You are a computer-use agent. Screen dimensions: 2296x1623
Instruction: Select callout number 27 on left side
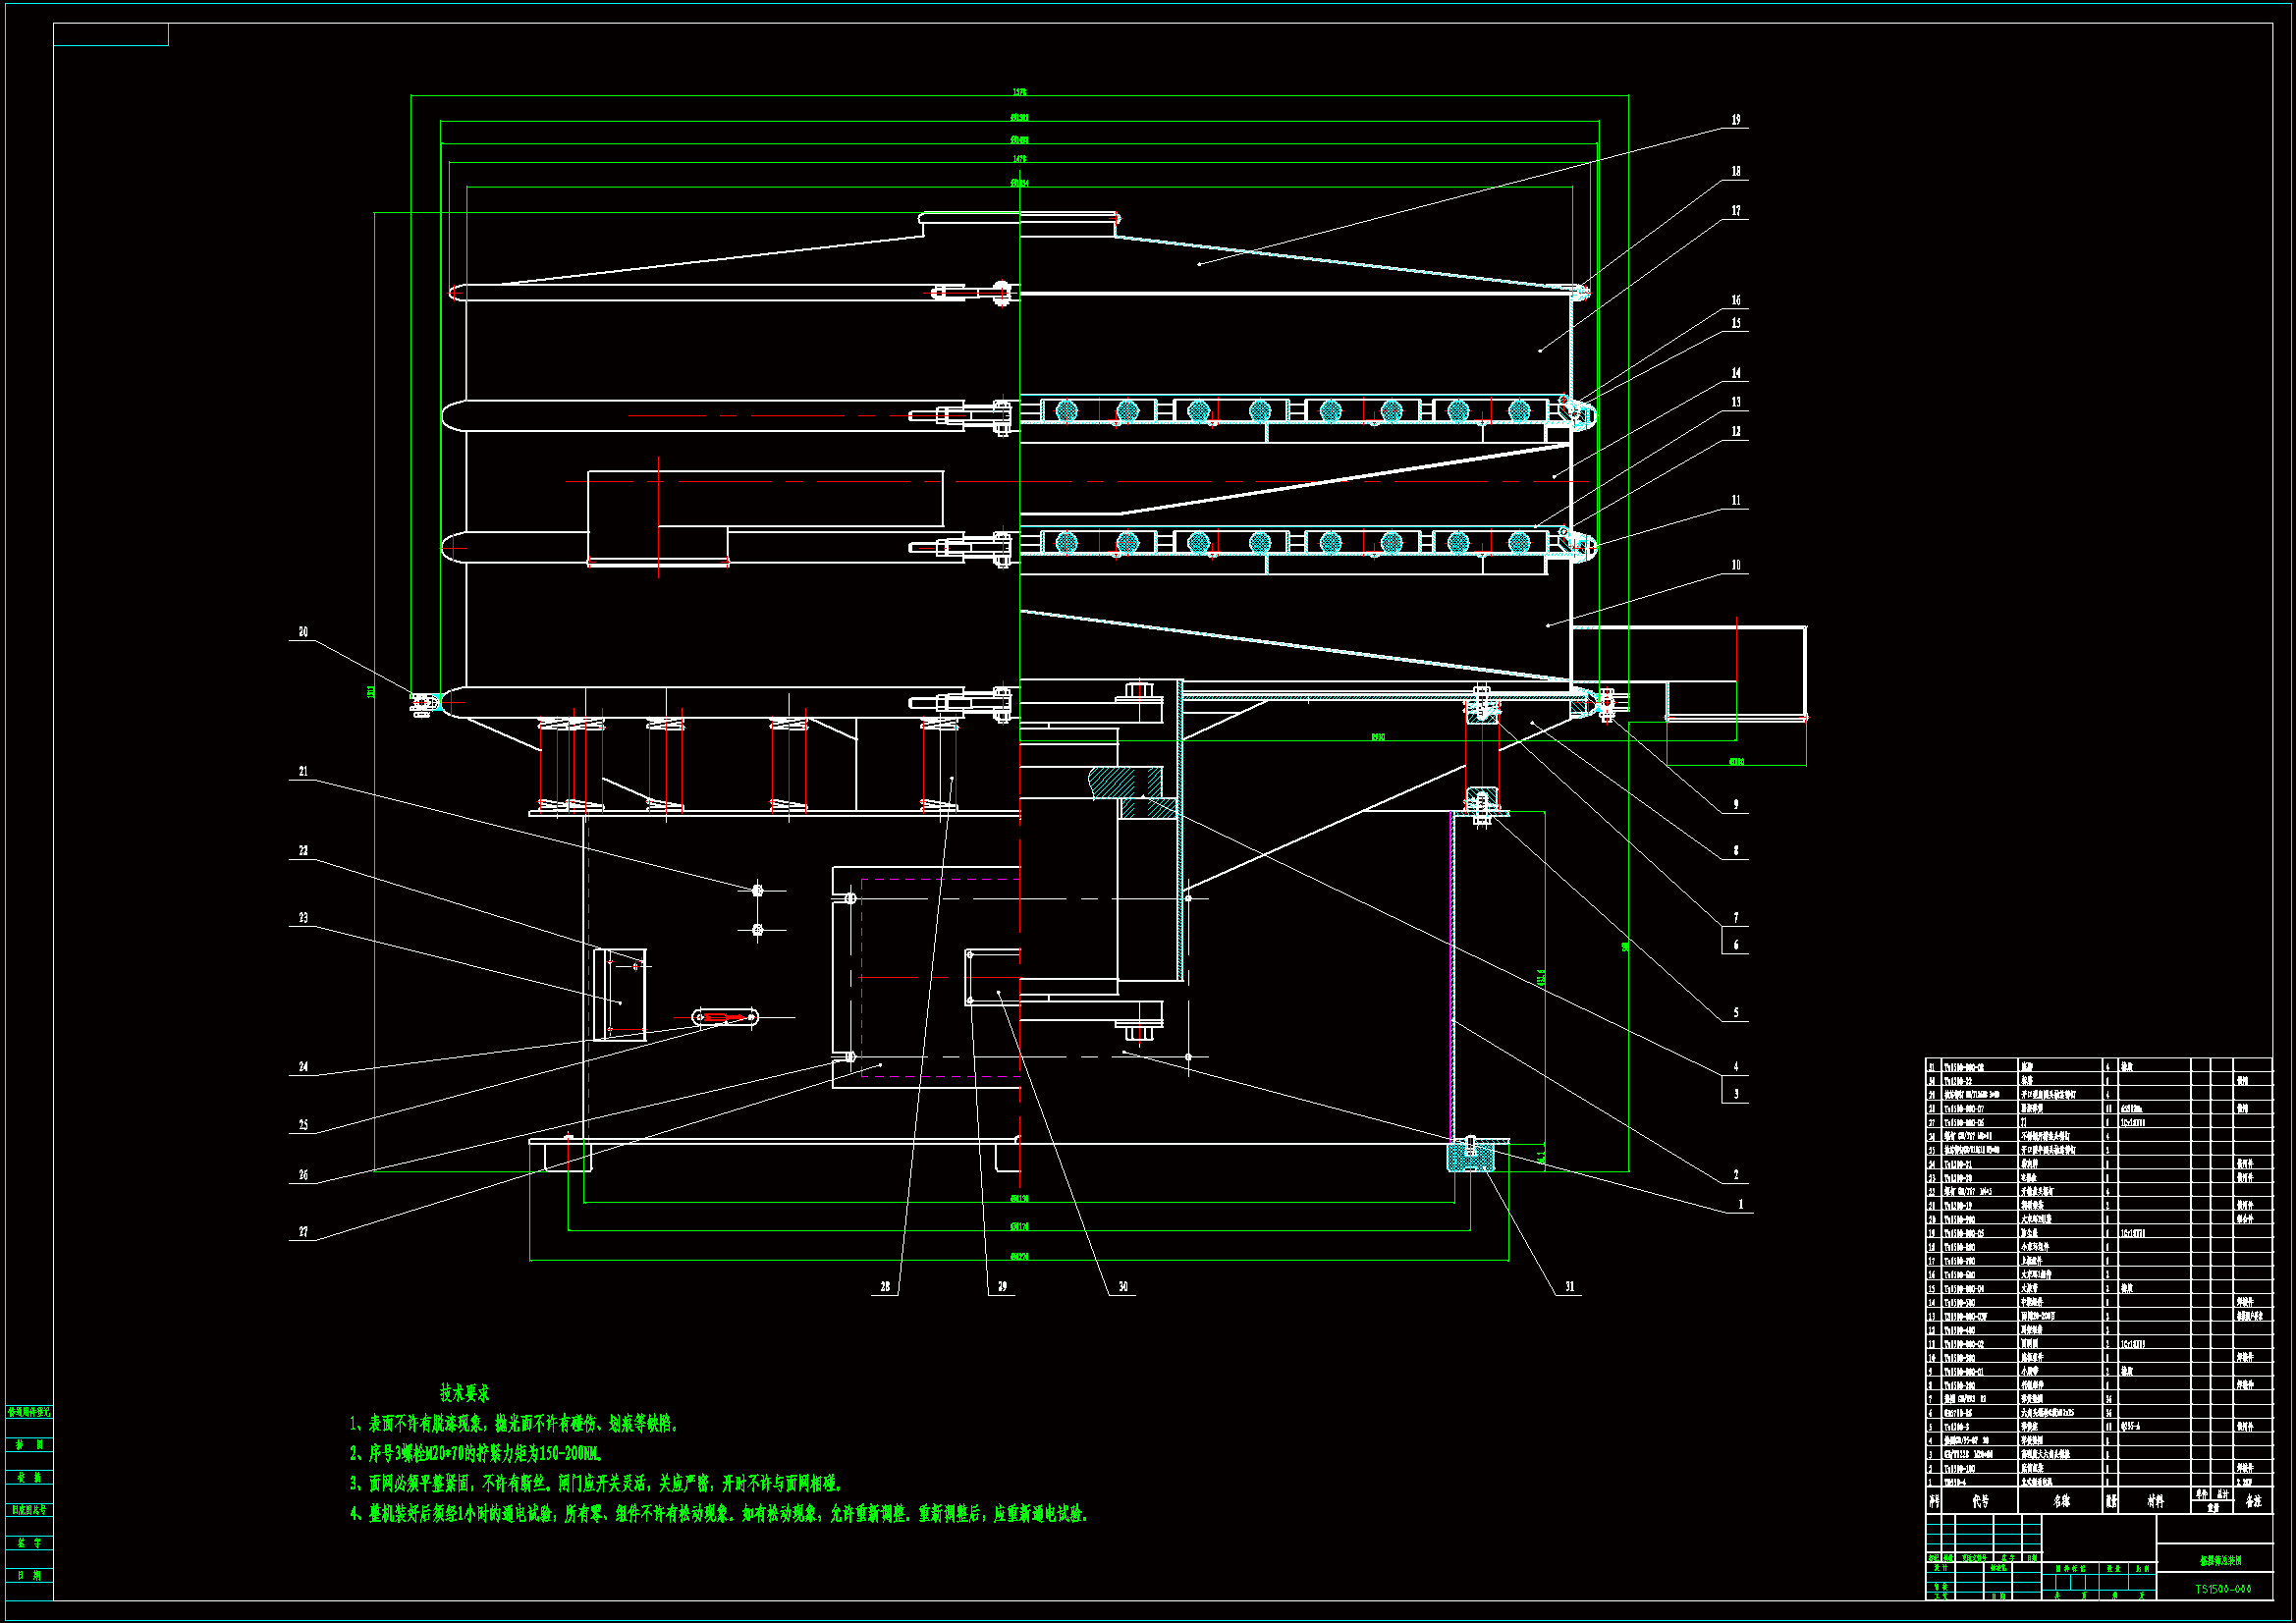[x=303, y=1232]
